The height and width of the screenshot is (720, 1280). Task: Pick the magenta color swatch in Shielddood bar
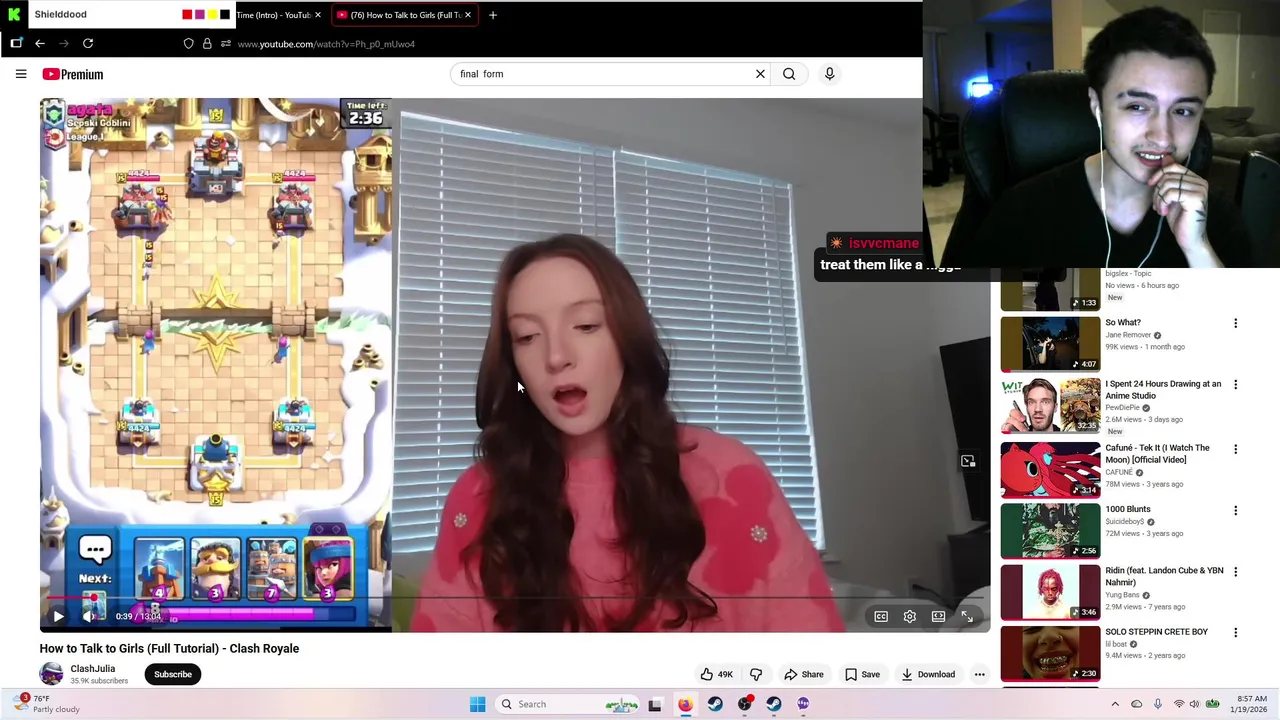click(x=199, y=15)
